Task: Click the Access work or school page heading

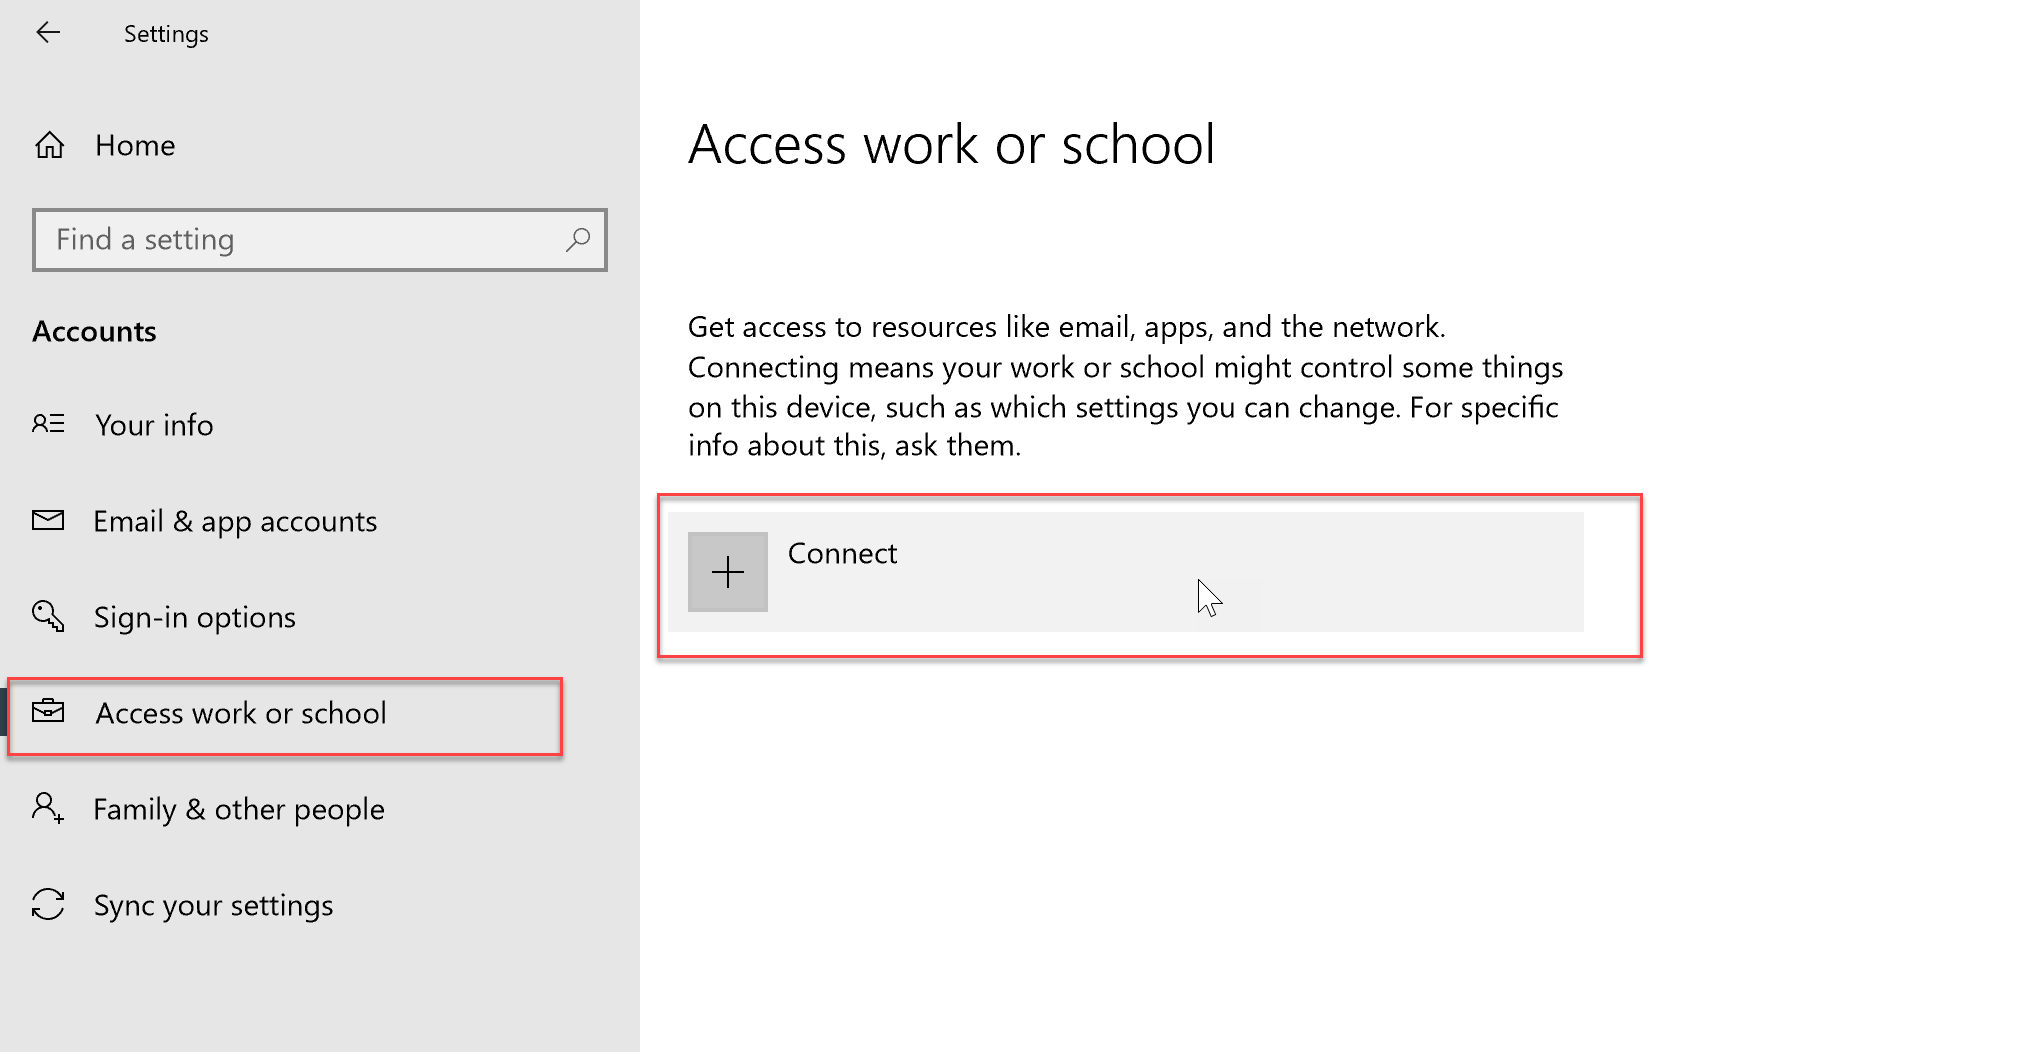Action: coord(951,145)
